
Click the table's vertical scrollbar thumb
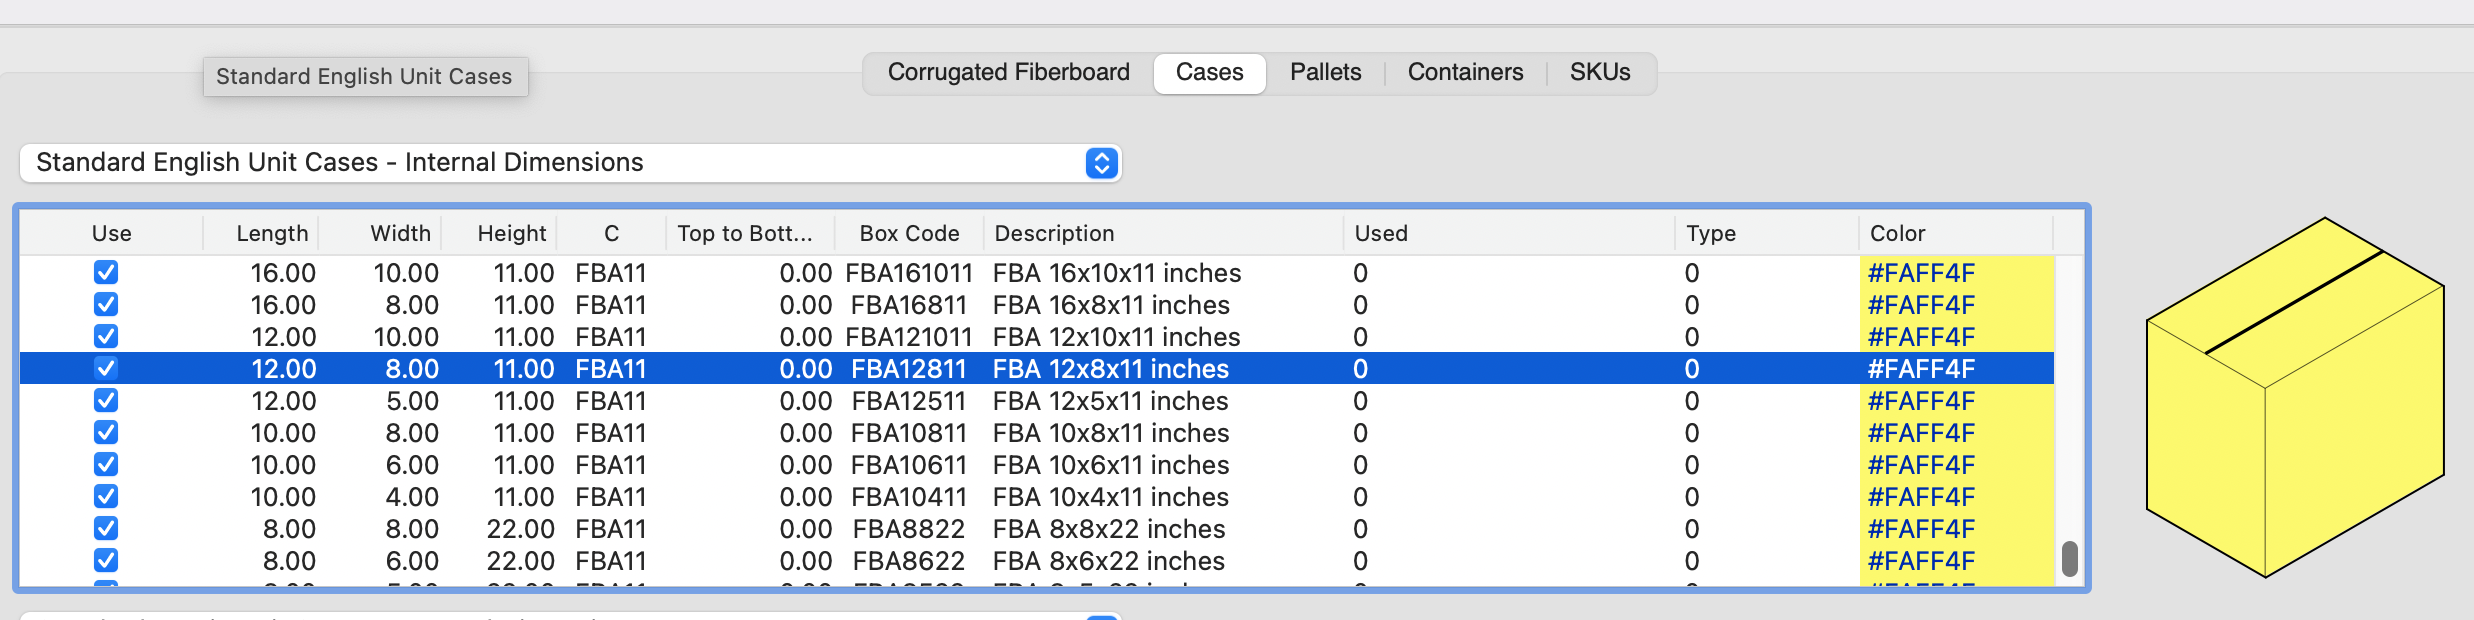(x=2070, y=559)
